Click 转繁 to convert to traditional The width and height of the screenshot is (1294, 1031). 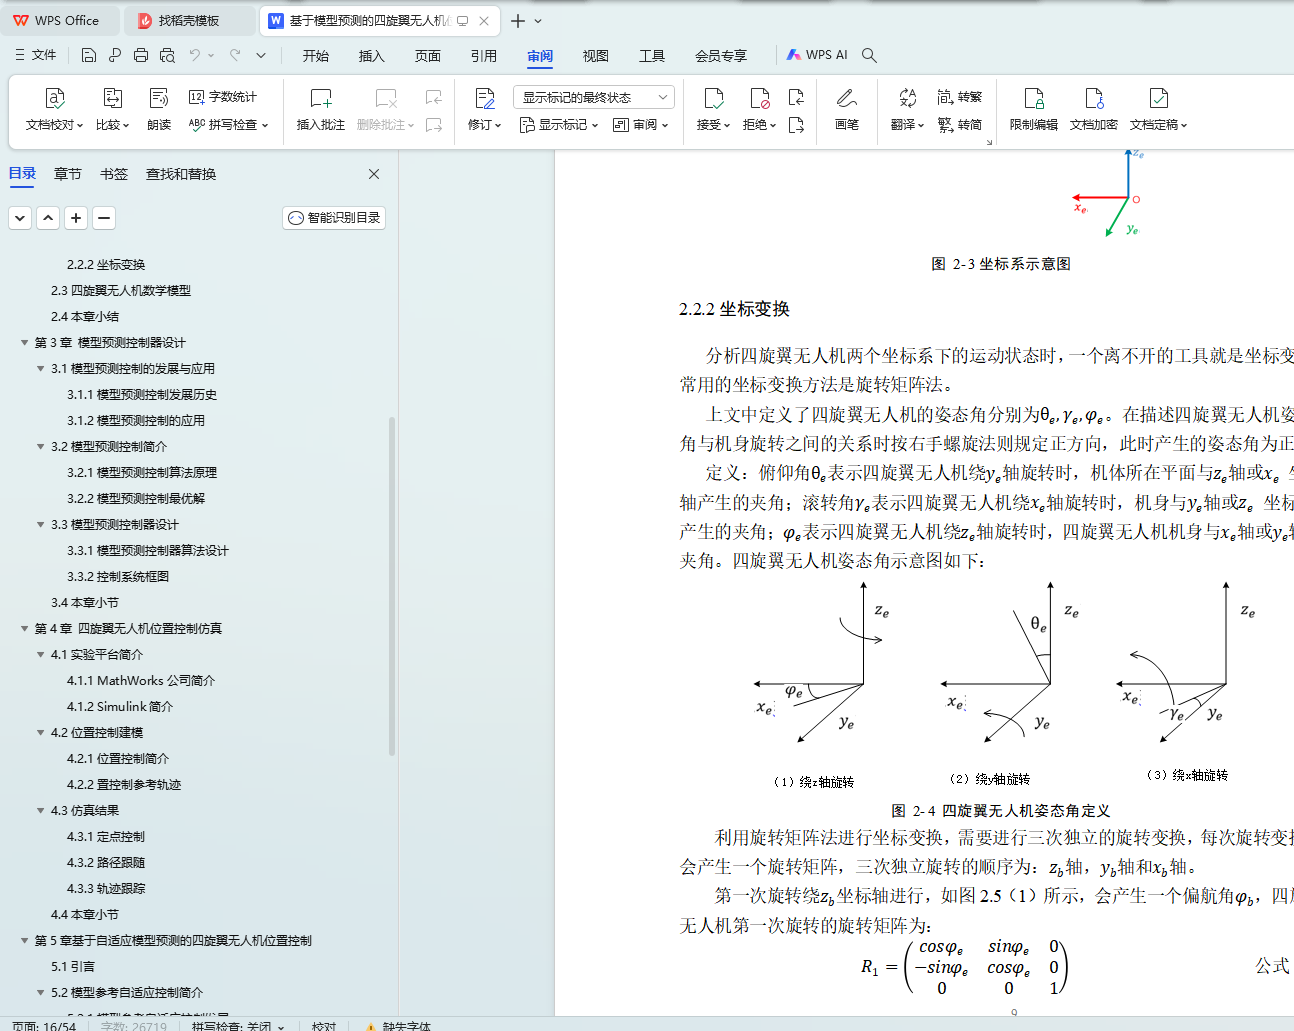(x=960, y=97)
